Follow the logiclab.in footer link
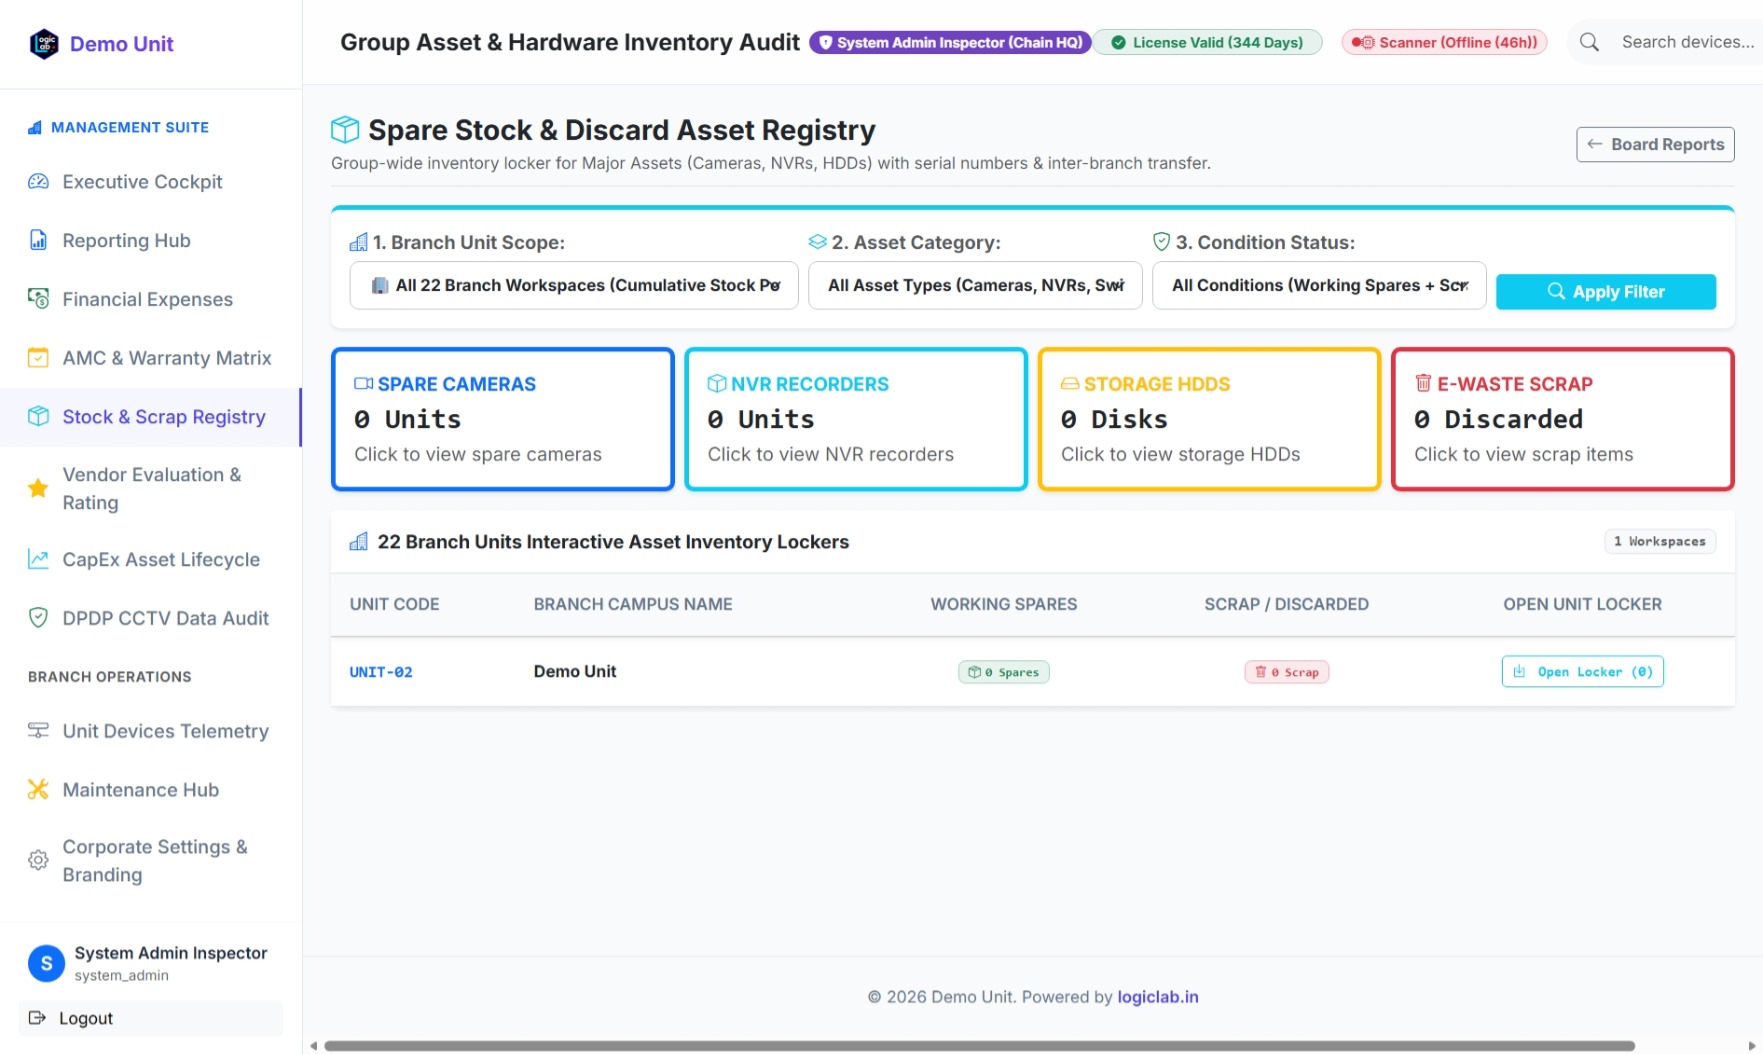 1157,997
